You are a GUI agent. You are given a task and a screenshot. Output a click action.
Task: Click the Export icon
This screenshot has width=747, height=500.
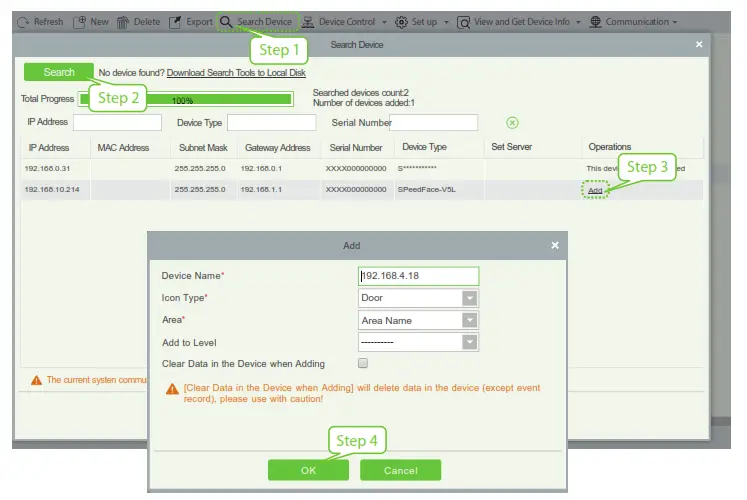(x=175, y=22)
